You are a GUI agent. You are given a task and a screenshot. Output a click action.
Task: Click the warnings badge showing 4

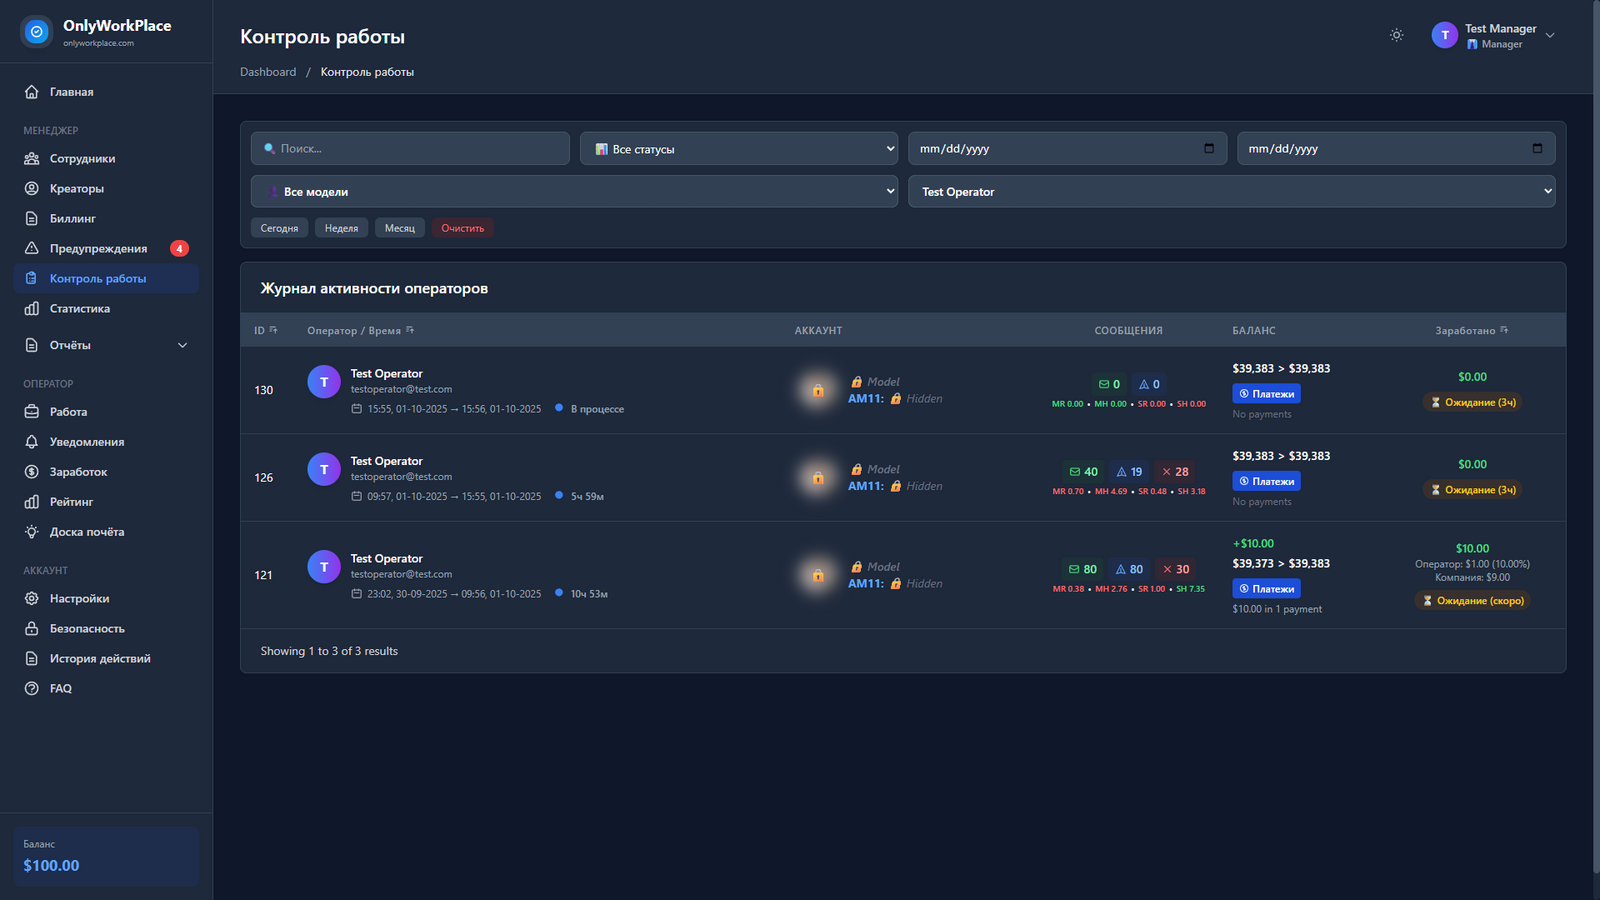179,249
